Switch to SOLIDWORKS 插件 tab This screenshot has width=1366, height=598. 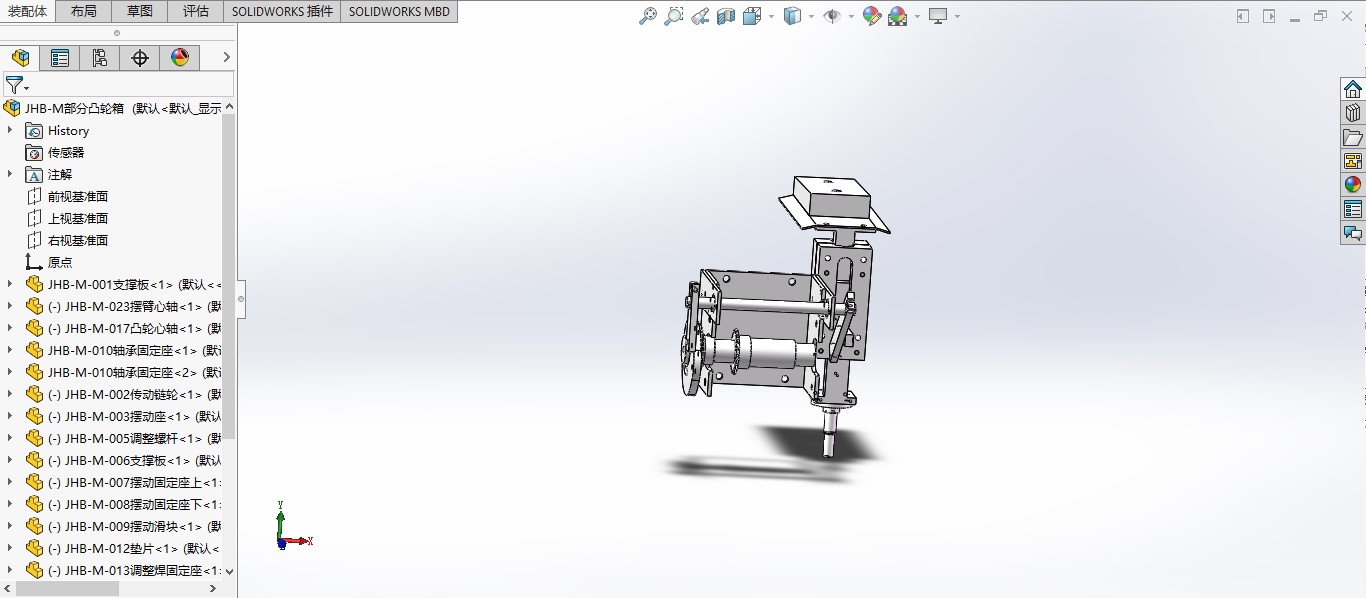click(282, 11)
